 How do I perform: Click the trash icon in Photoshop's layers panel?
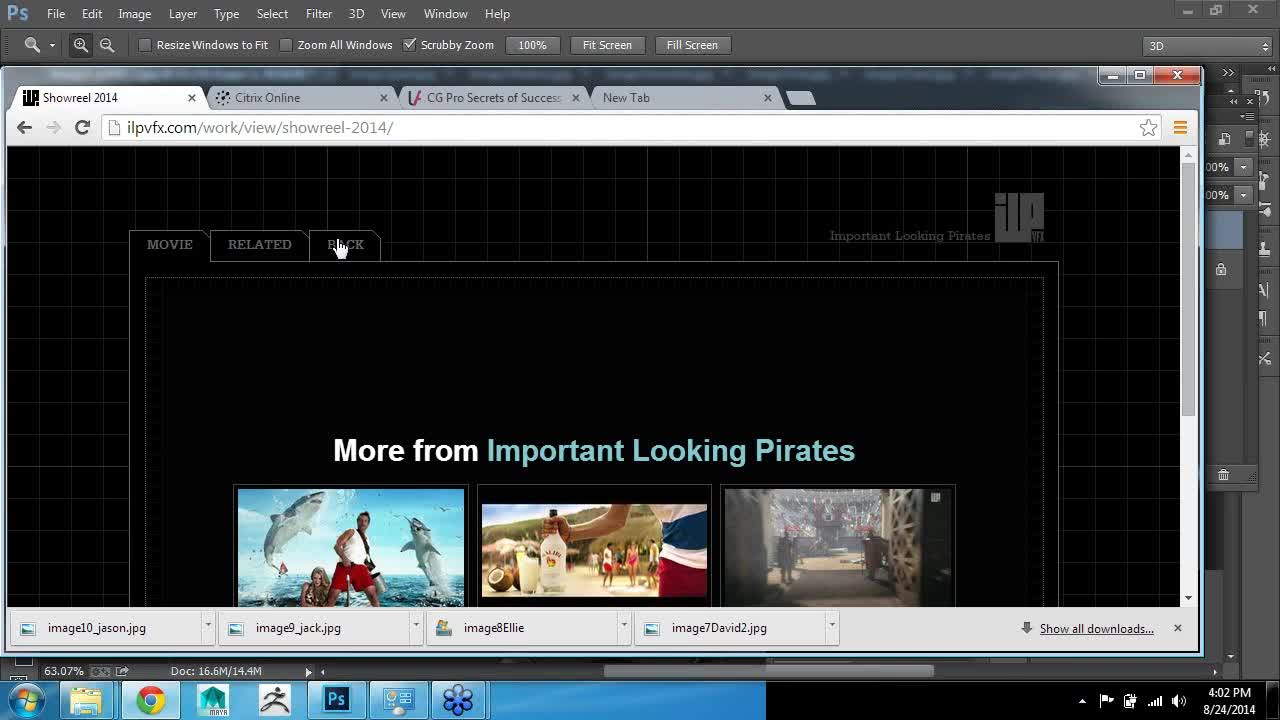pyautogui.click(x=1223, y=475)
